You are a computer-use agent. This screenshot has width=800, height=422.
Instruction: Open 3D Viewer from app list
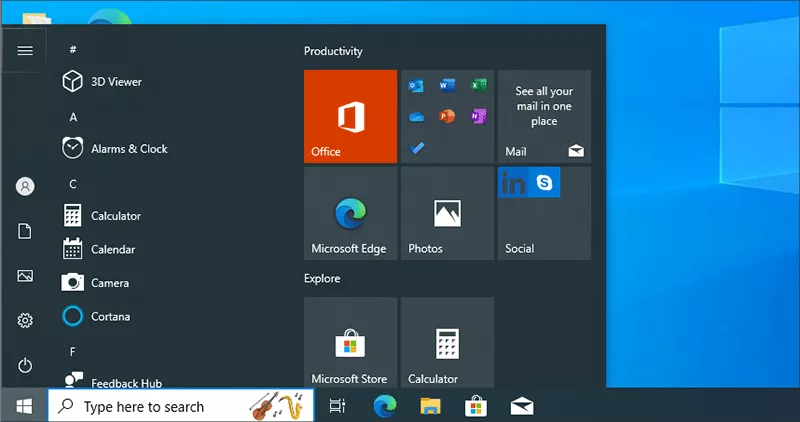click(x=102, y=82)
